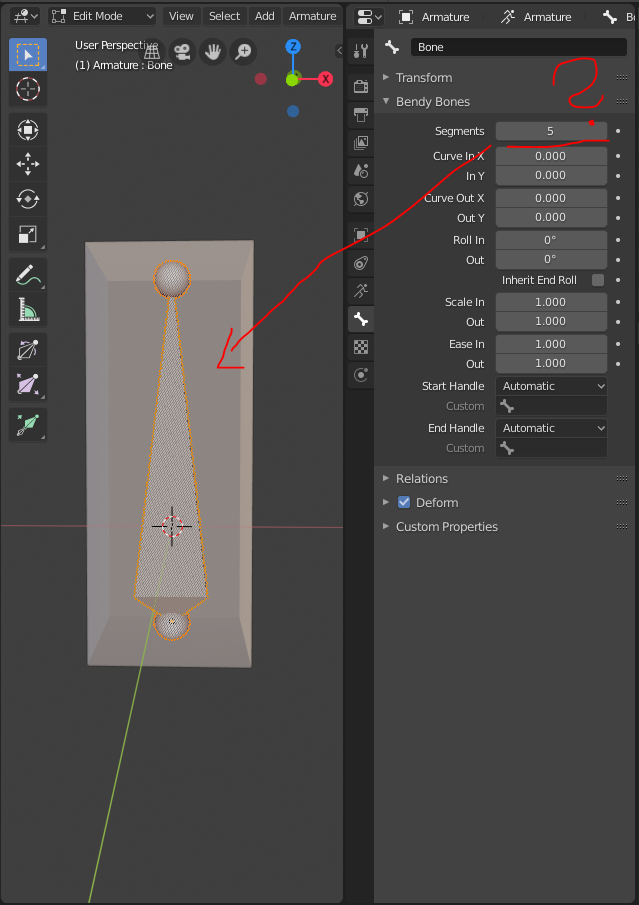Click the hand pan view gizmo

click(213, 52)
